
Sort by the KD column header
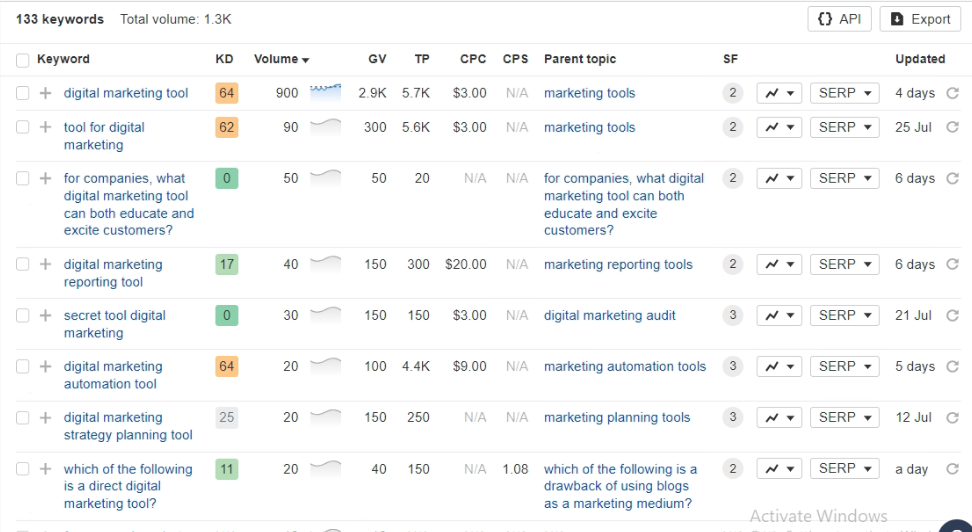(x=224, y=59)
